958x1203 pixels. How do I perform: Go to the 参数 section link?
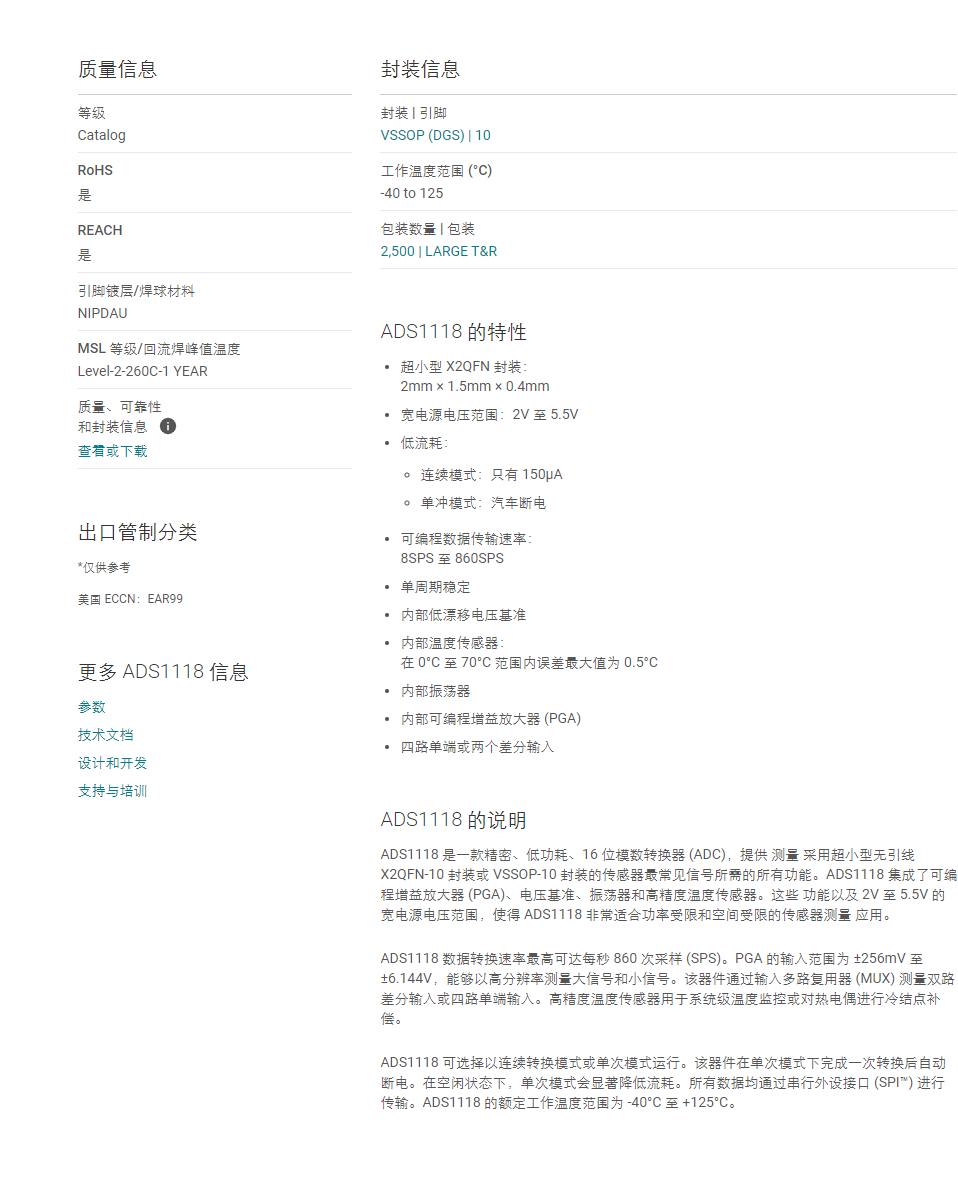91,707
